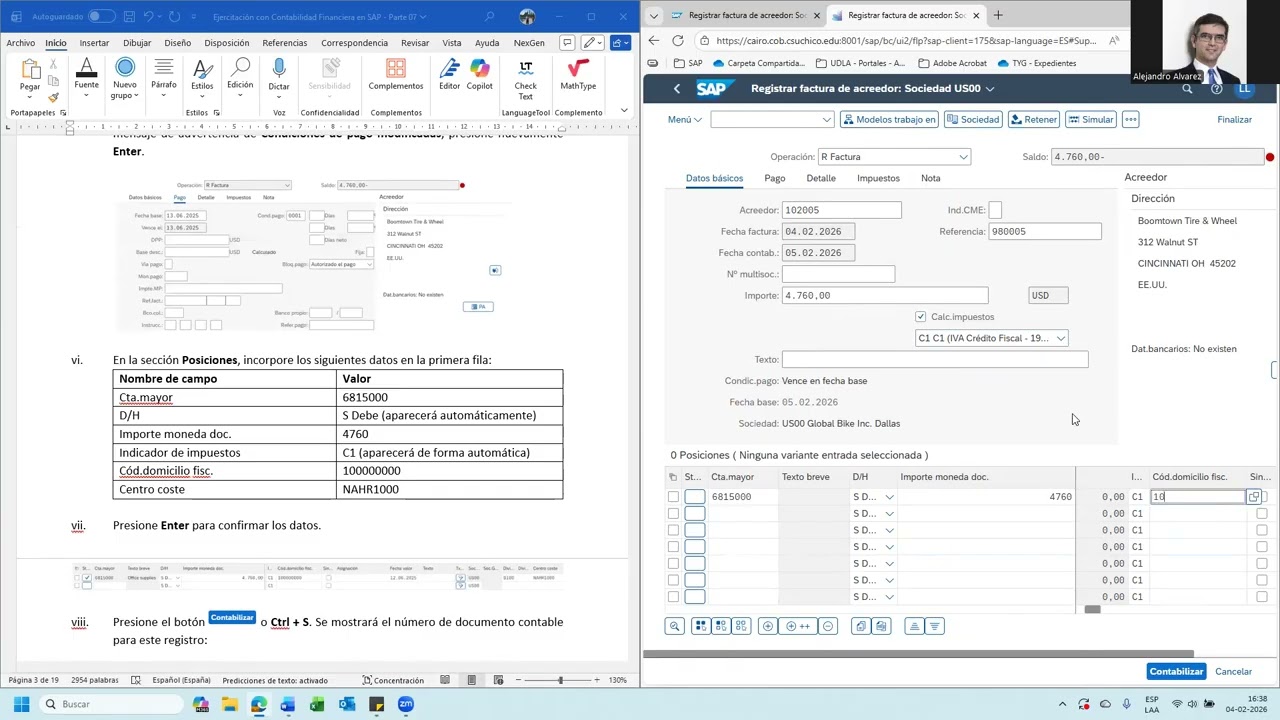Click insert row plus icon in SAP table

tap(768, 626)
